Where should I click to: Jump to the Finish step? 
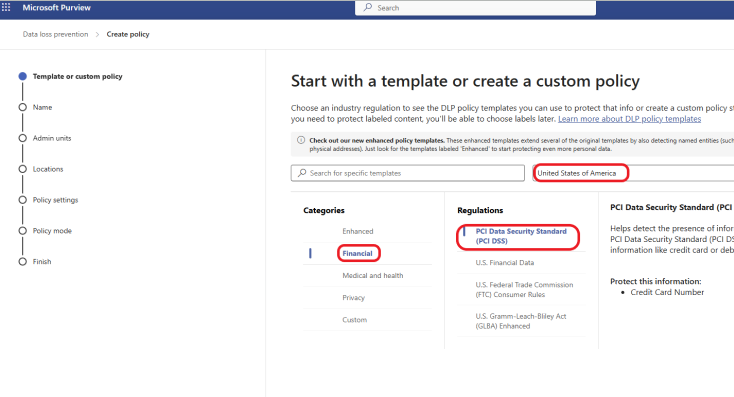tap(42, 262)
